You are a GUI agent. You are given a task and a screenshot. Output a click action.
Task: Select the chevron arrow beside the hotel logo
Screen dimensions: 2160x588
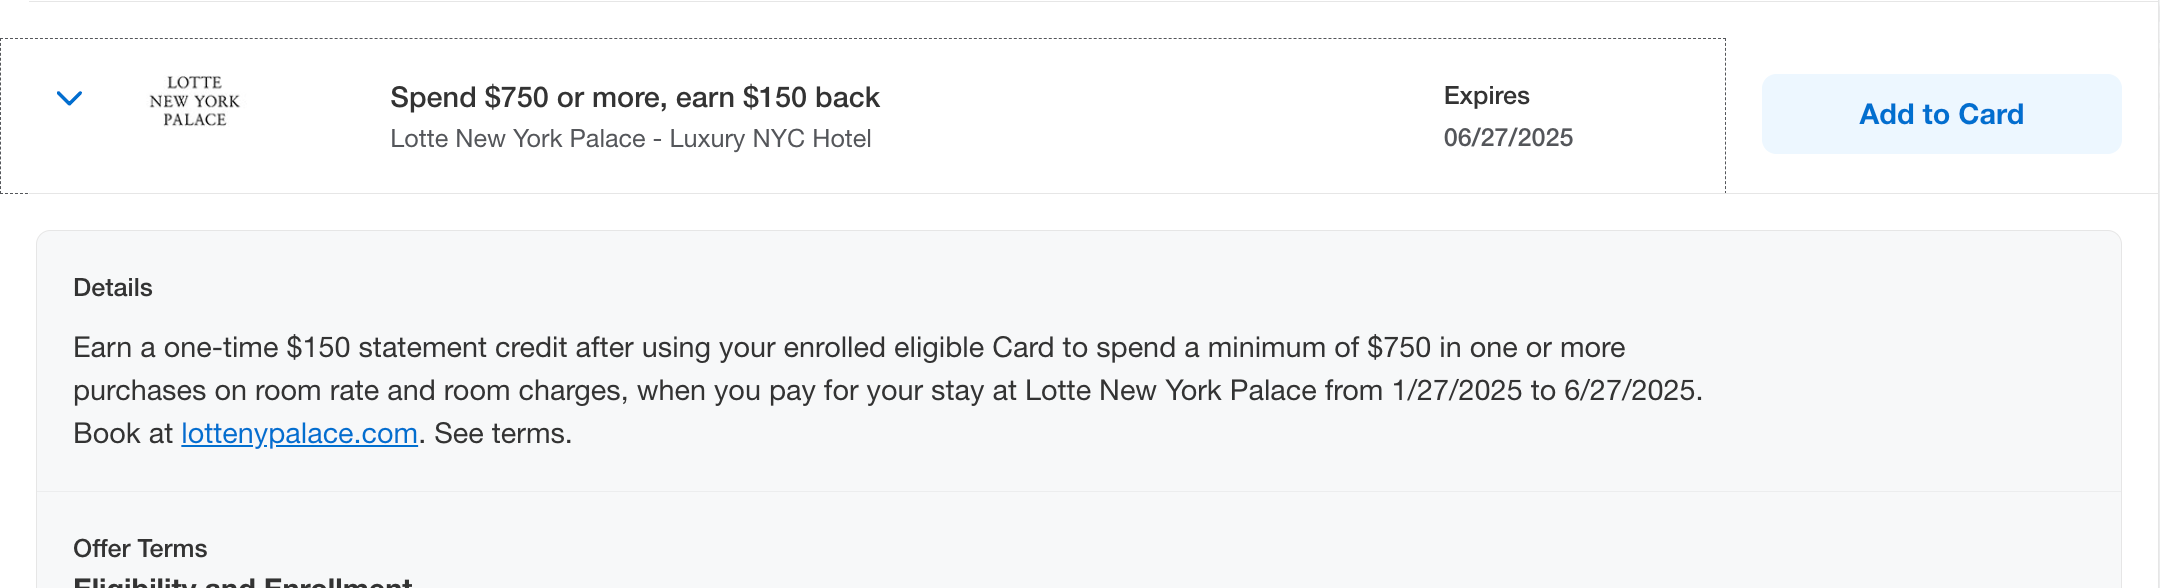click(x=68, y=99)
